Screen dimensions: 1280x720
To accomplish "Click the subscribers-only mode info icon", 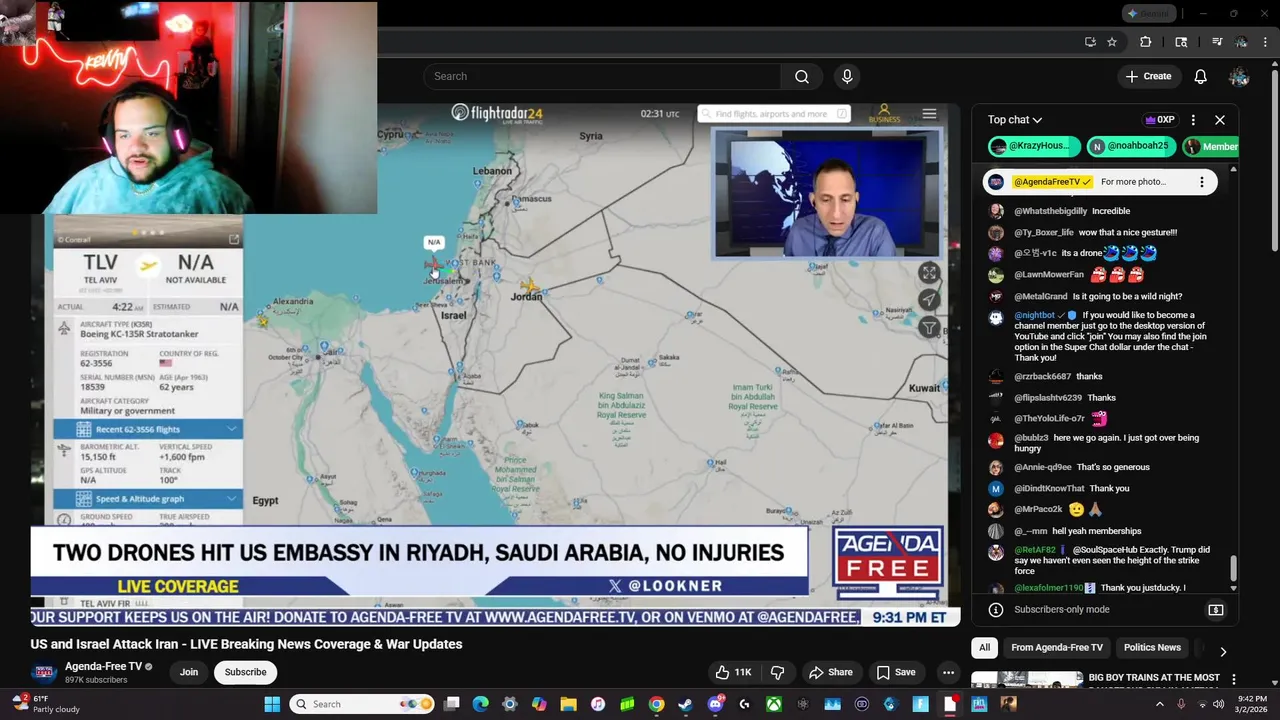I will pyautogui.click(x=995, y=610).
